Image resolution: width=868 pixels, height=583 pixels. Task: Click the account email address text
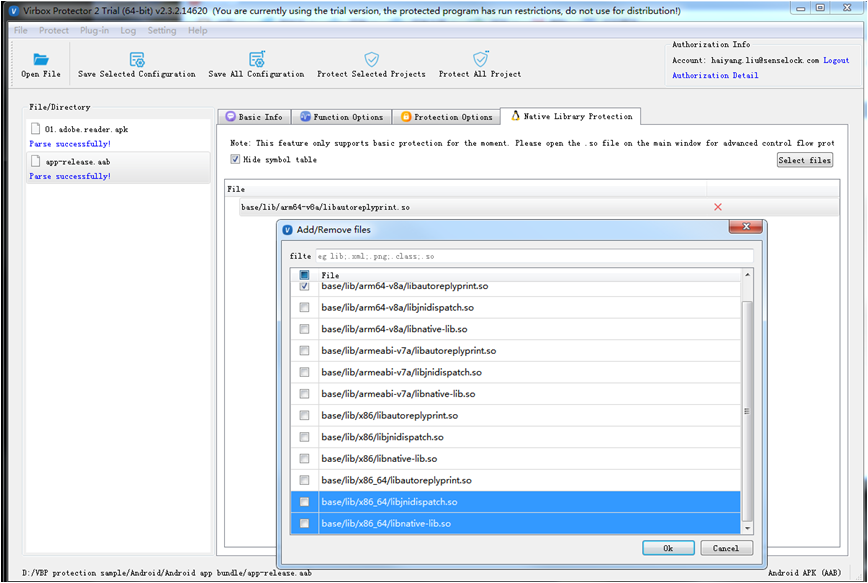coord(765,60)
